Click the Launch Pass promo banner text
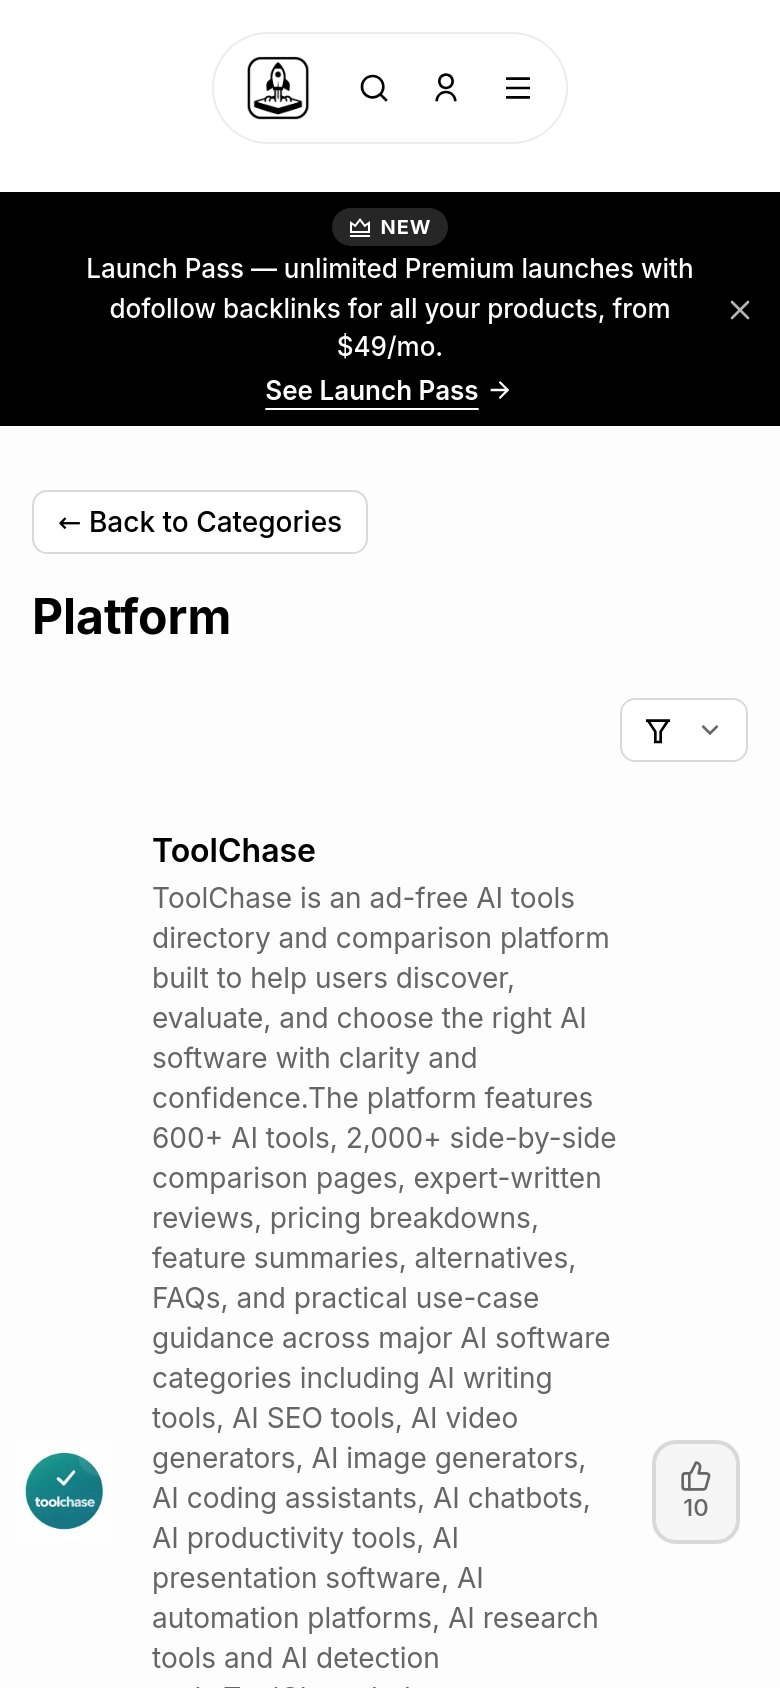This screenshot has width=780, height=1688. coord(390,308)
